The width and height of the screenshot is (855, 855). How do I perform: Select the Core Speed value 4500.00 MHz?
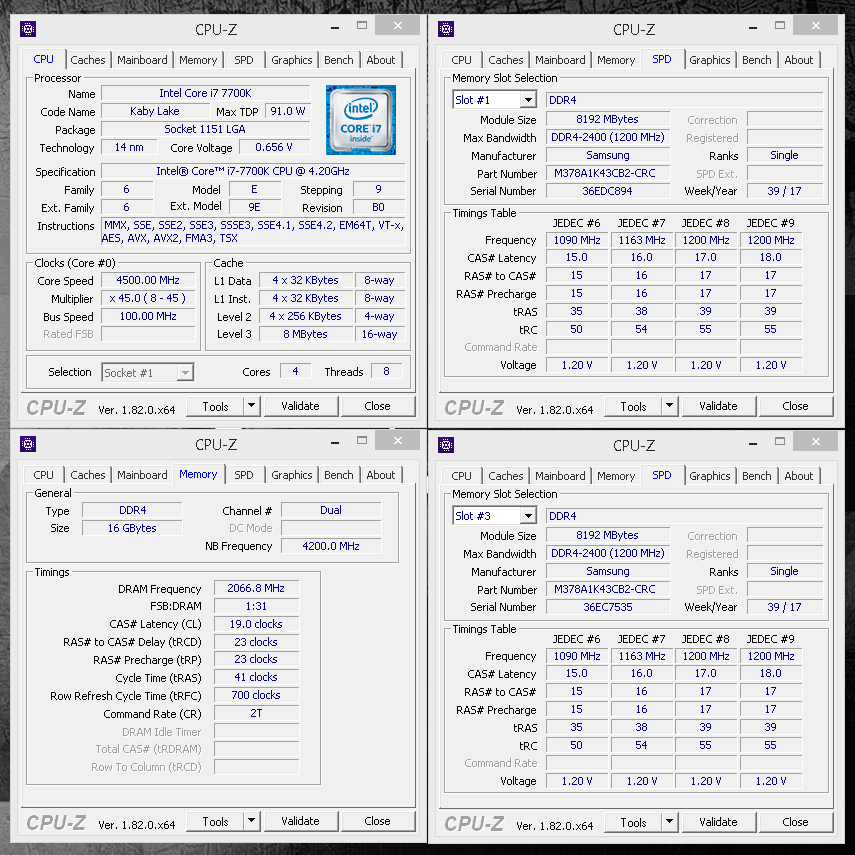coord(148,280)
